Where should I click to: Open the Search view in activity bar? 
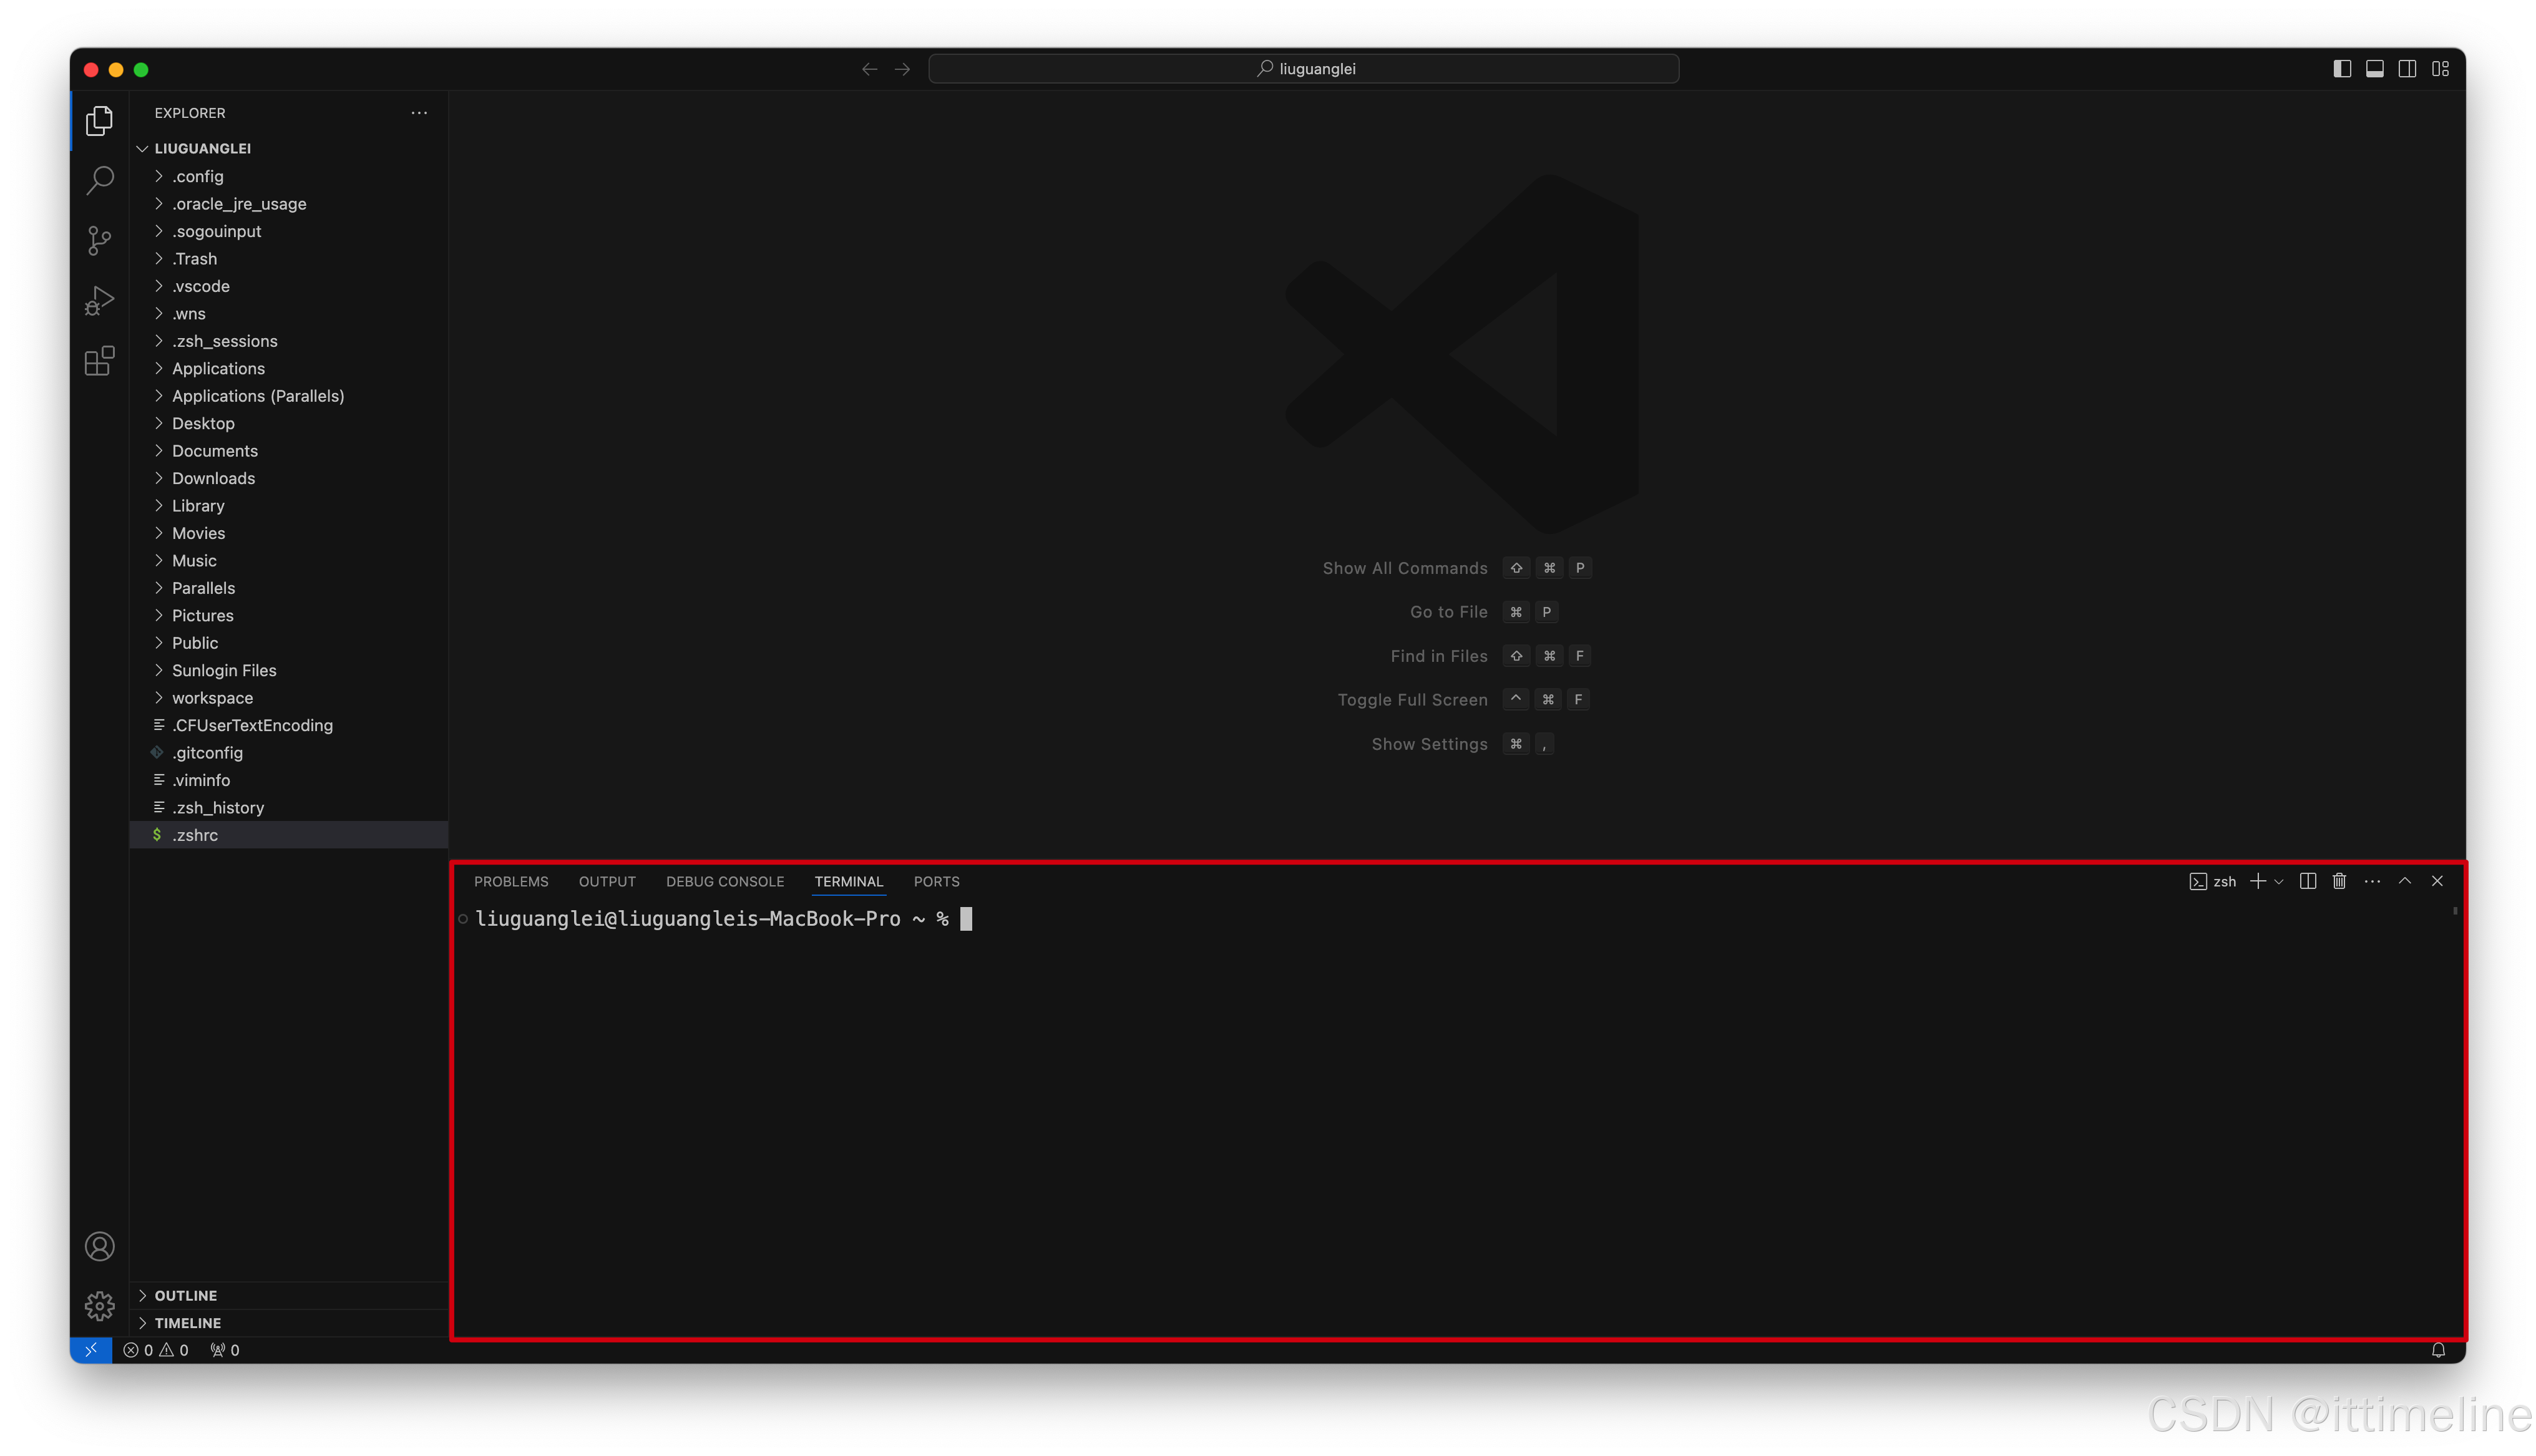coord(99,181)
